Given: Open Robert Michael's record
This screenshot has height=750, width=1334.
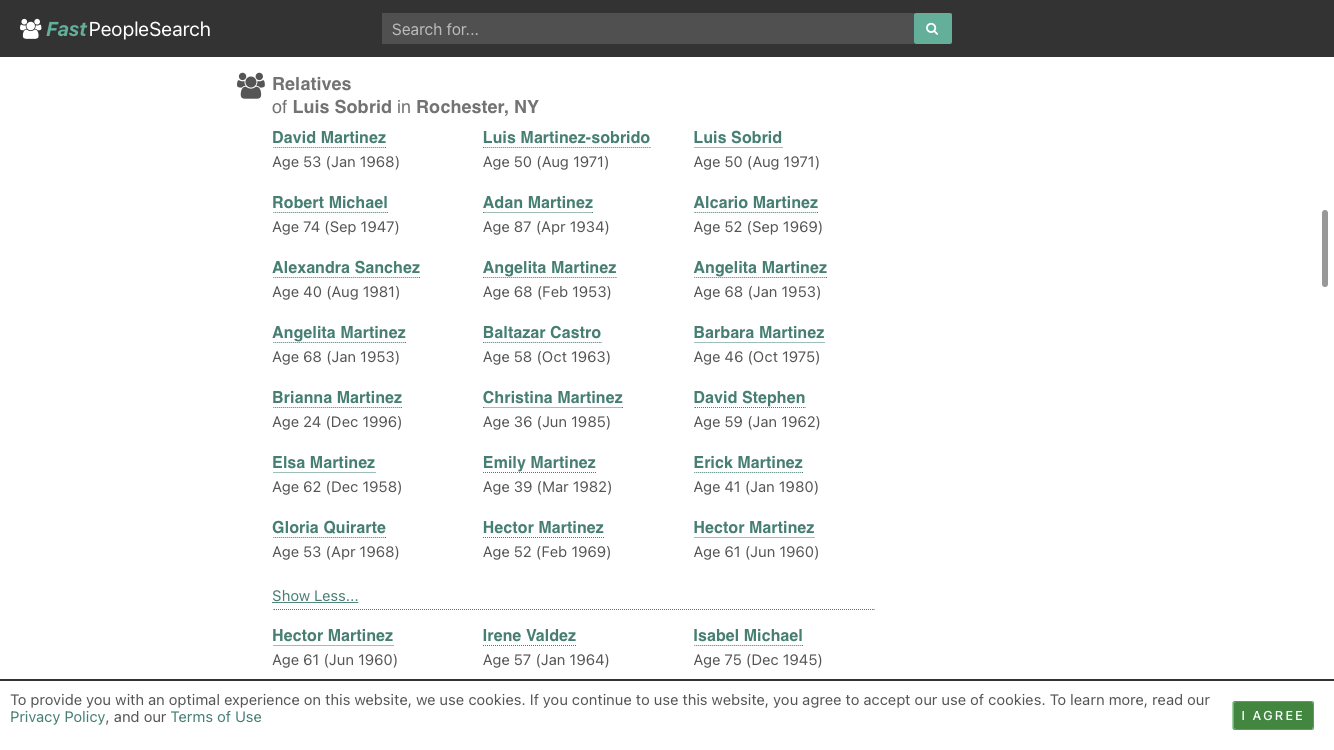Looking at the screenshot, I should (330, 203).
